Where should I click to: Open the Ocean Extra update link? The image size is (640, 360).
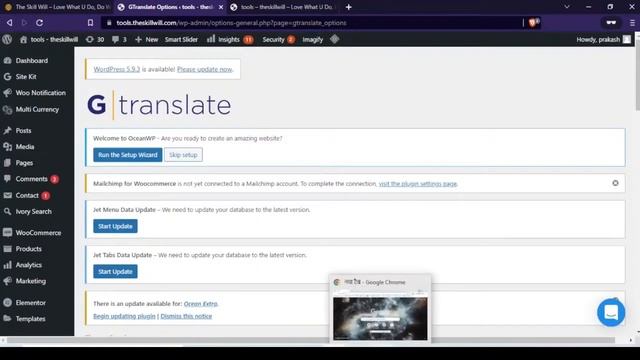click(x=200, y=304)
